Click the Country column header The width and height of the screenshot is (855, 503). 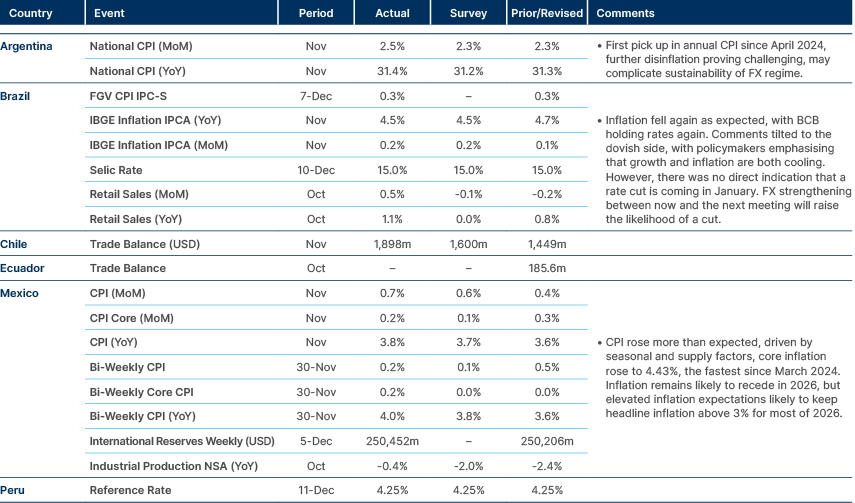coord(31,13)
